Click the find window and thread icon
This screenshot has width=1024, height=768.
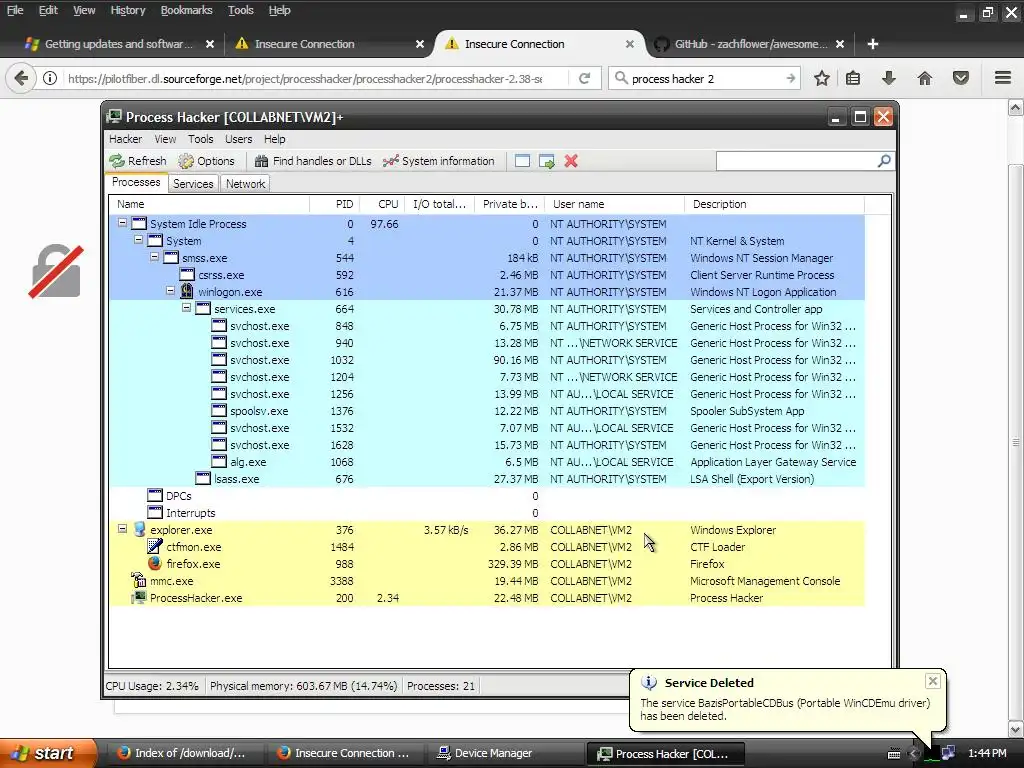pos(547,161)
